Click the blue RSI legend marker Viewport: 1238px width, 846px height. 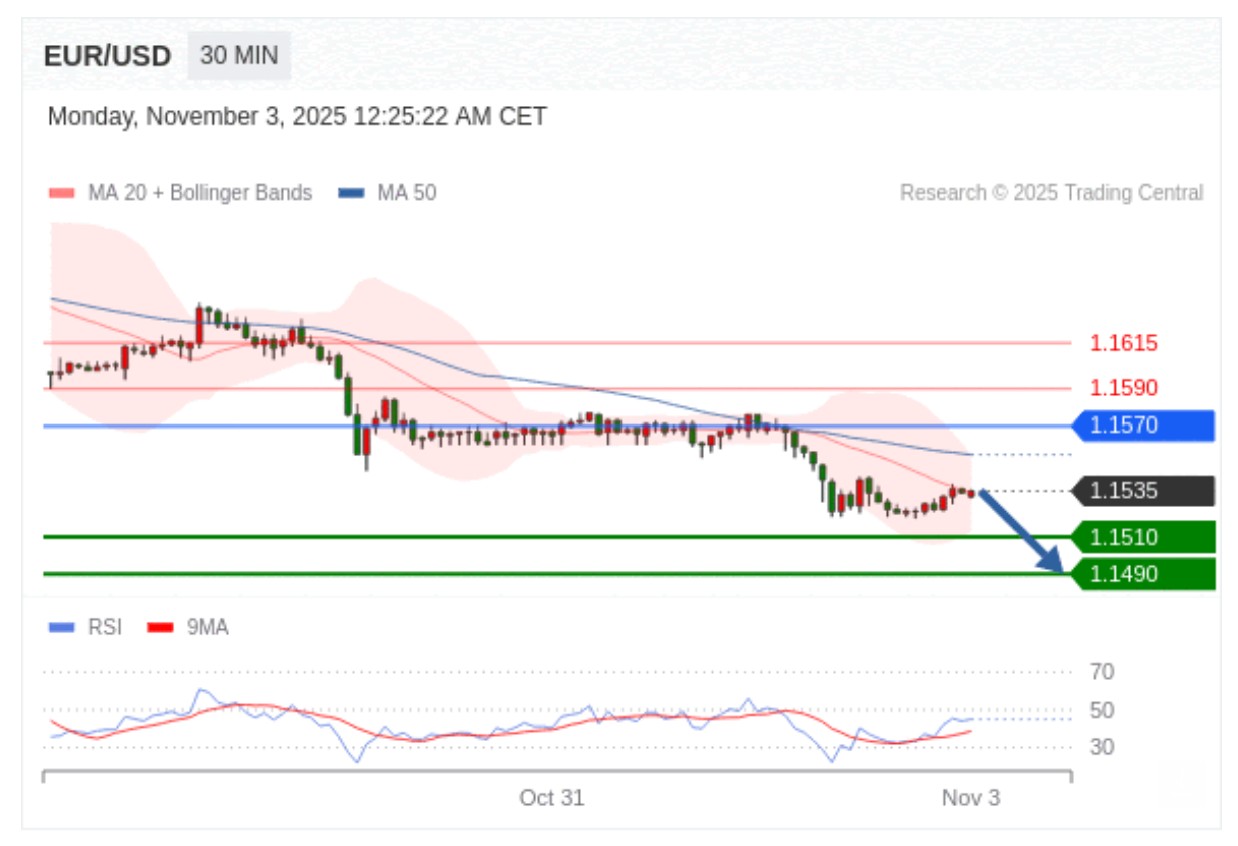61,628
